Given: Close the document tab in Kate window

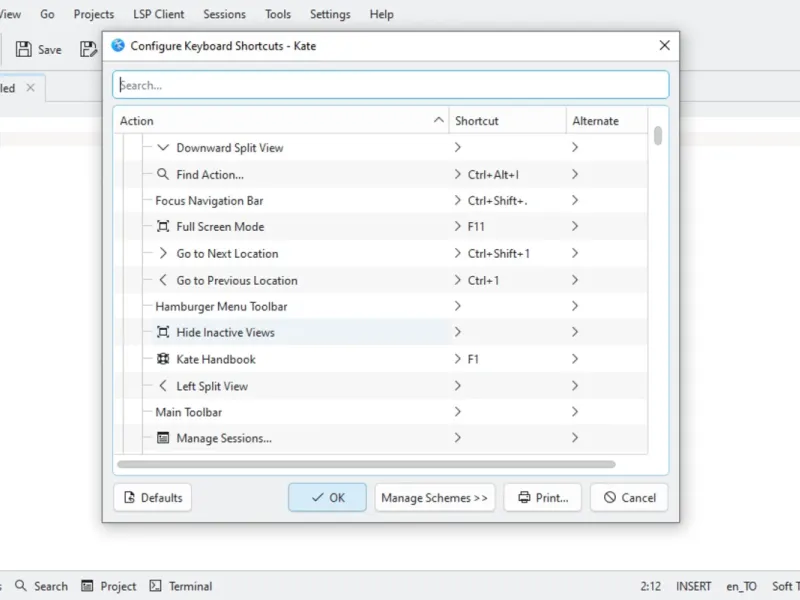Looking at the screenshot, I should click(31, 88).
